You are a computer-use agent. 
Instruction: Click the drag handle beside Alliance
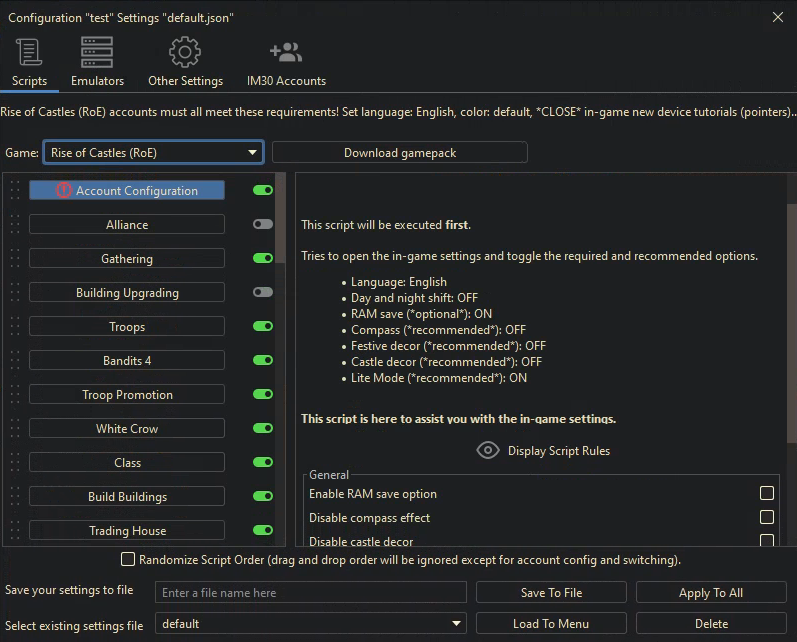tap(15, 225)
